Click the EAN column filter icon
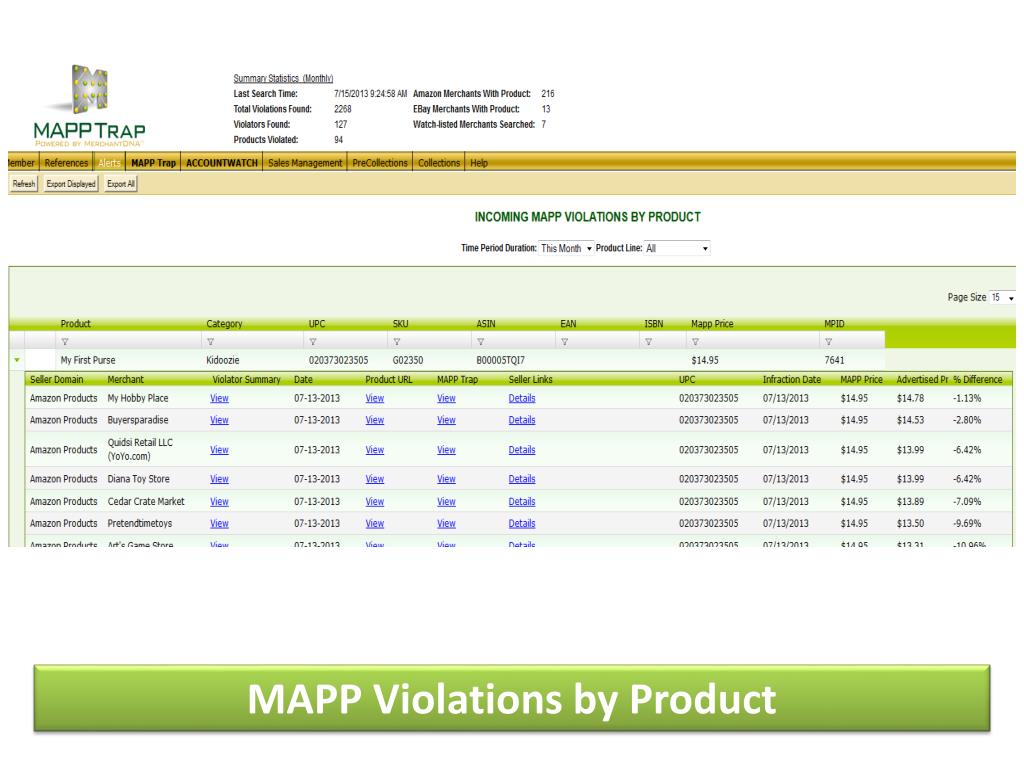This screenshot has width=1024, height=768. pos(564,342)
